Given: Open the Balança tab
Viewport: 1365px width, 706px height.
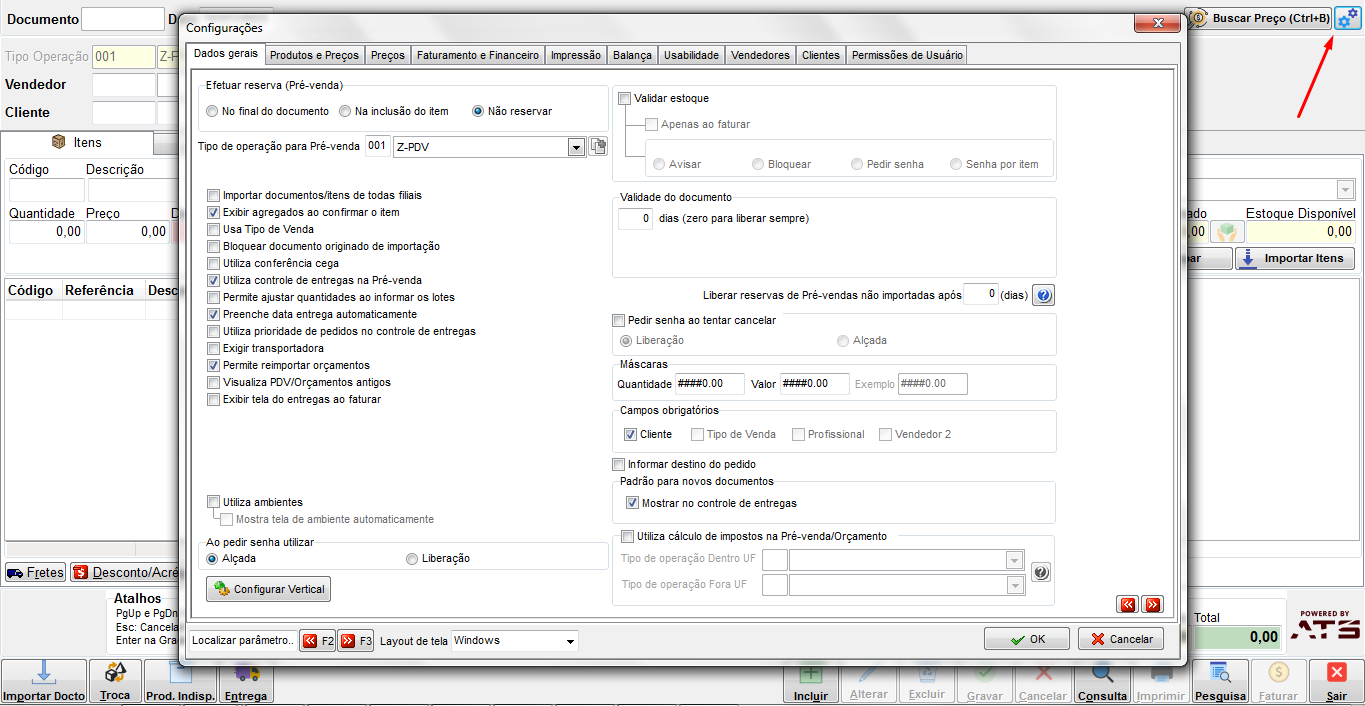Looking at the screenshot, I should pos(633,56).
